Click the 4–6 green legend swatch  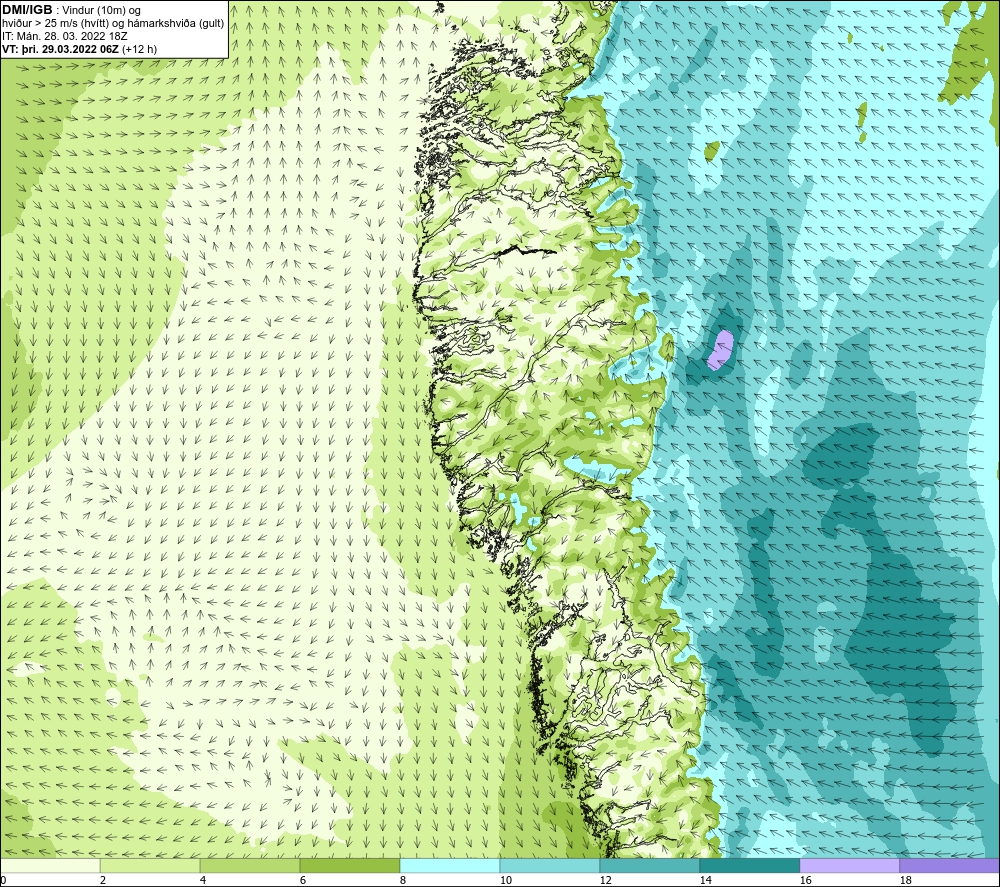pyautogui.click(x=250, y=865)
